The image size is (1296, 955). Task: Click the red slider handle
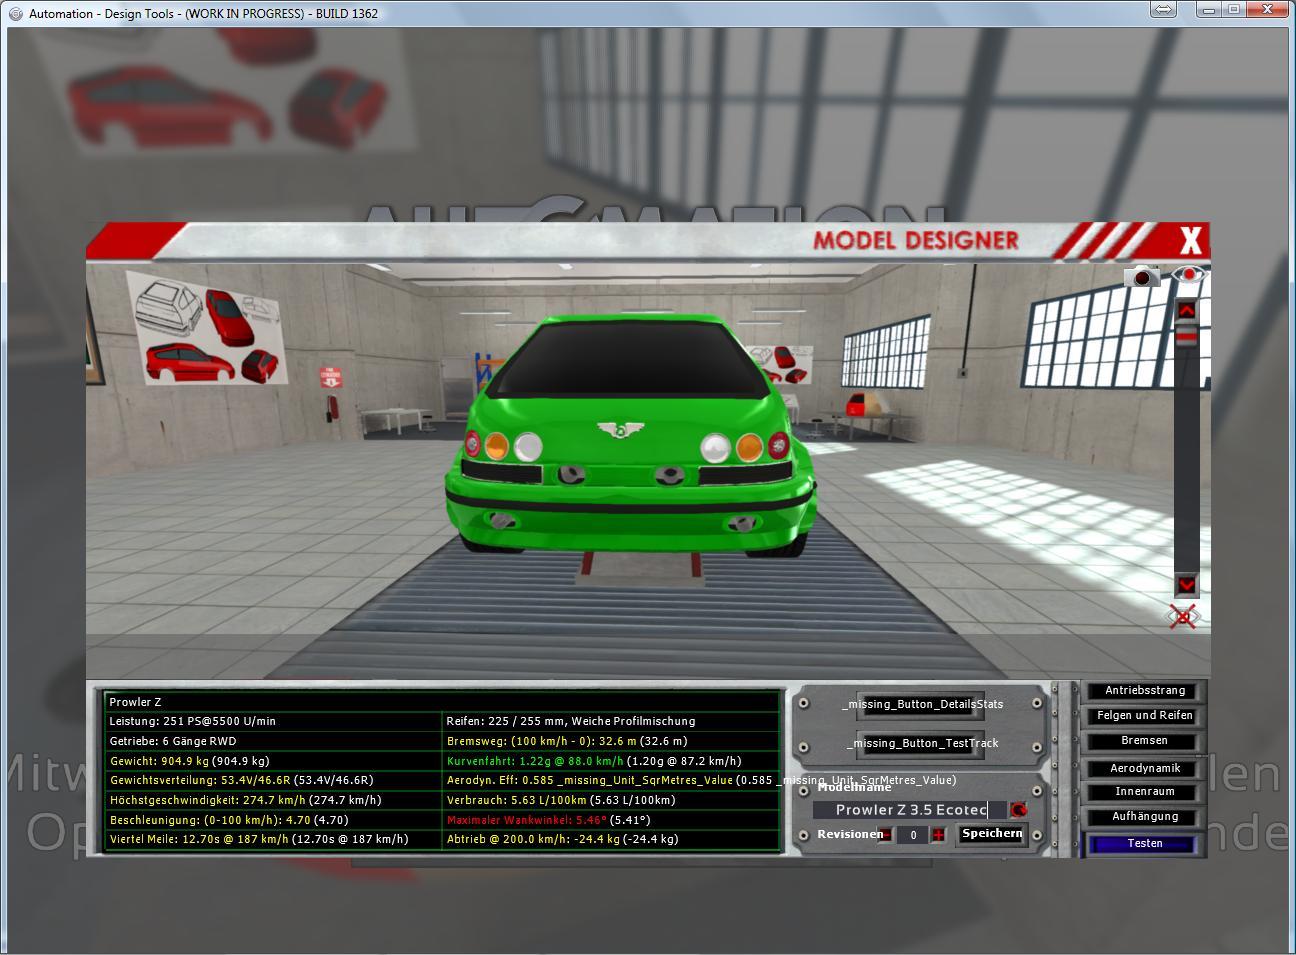[x=1186, y=338]
